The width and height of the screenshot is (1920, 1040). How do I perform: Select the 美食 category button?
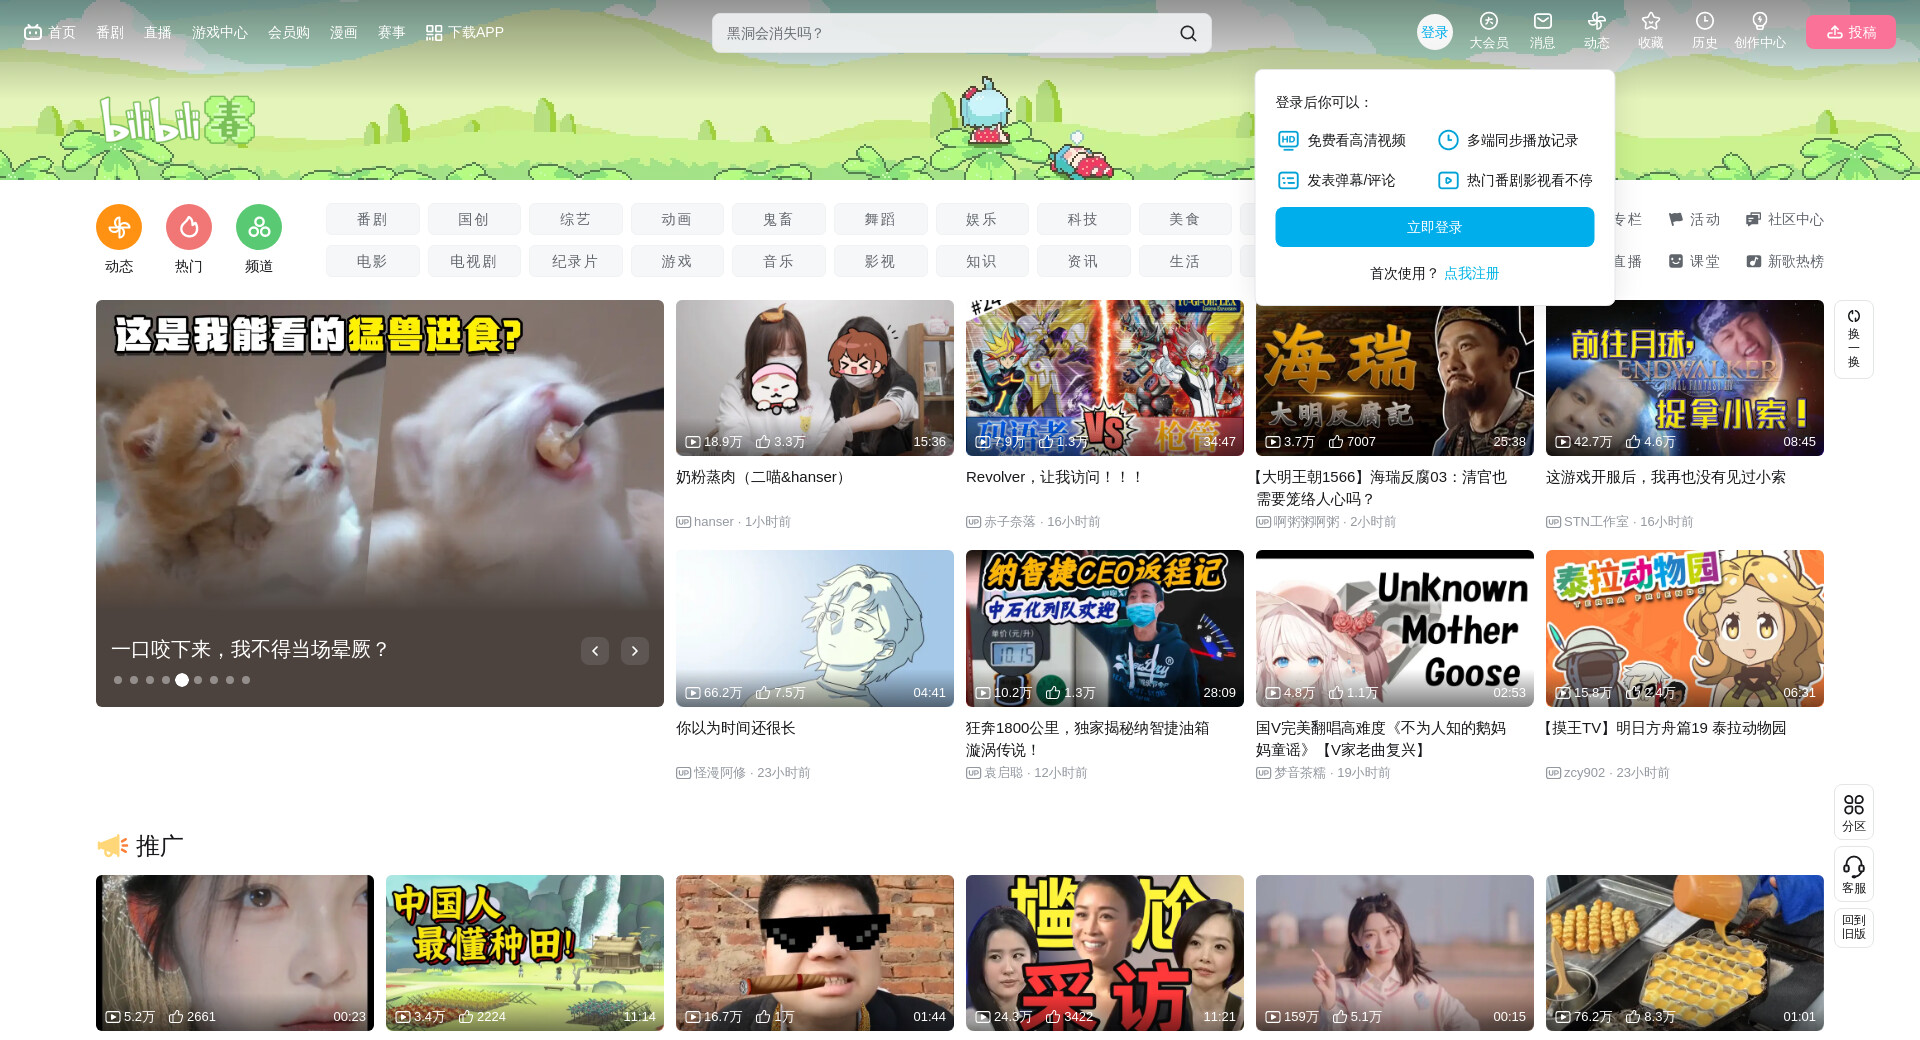coord(1185,219)
